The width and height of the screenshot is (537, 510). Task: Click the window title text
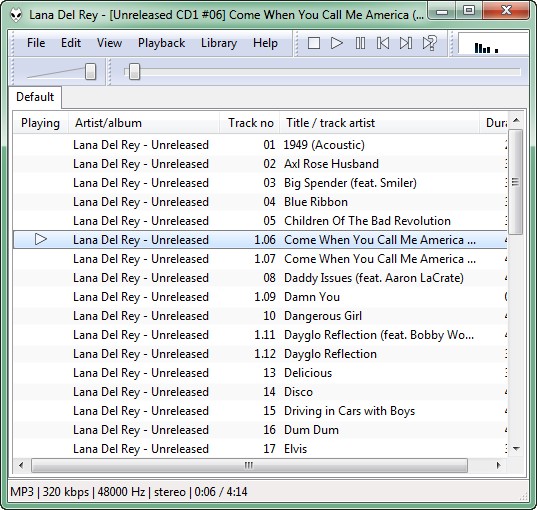[226, 15]
